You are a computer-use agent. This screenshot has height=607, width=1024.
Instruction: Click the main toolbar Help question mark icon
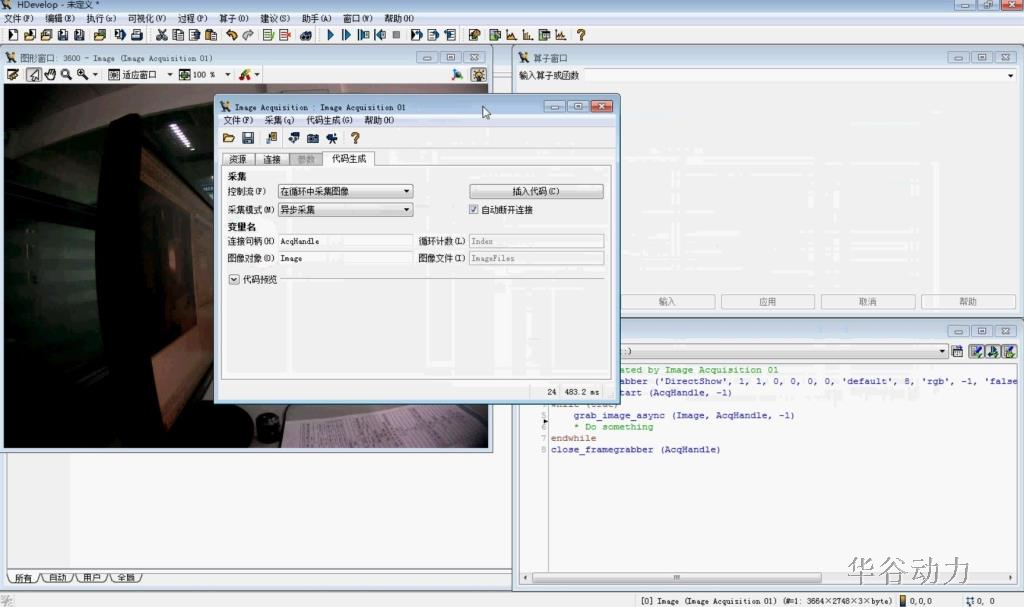[x=581, y=35]
